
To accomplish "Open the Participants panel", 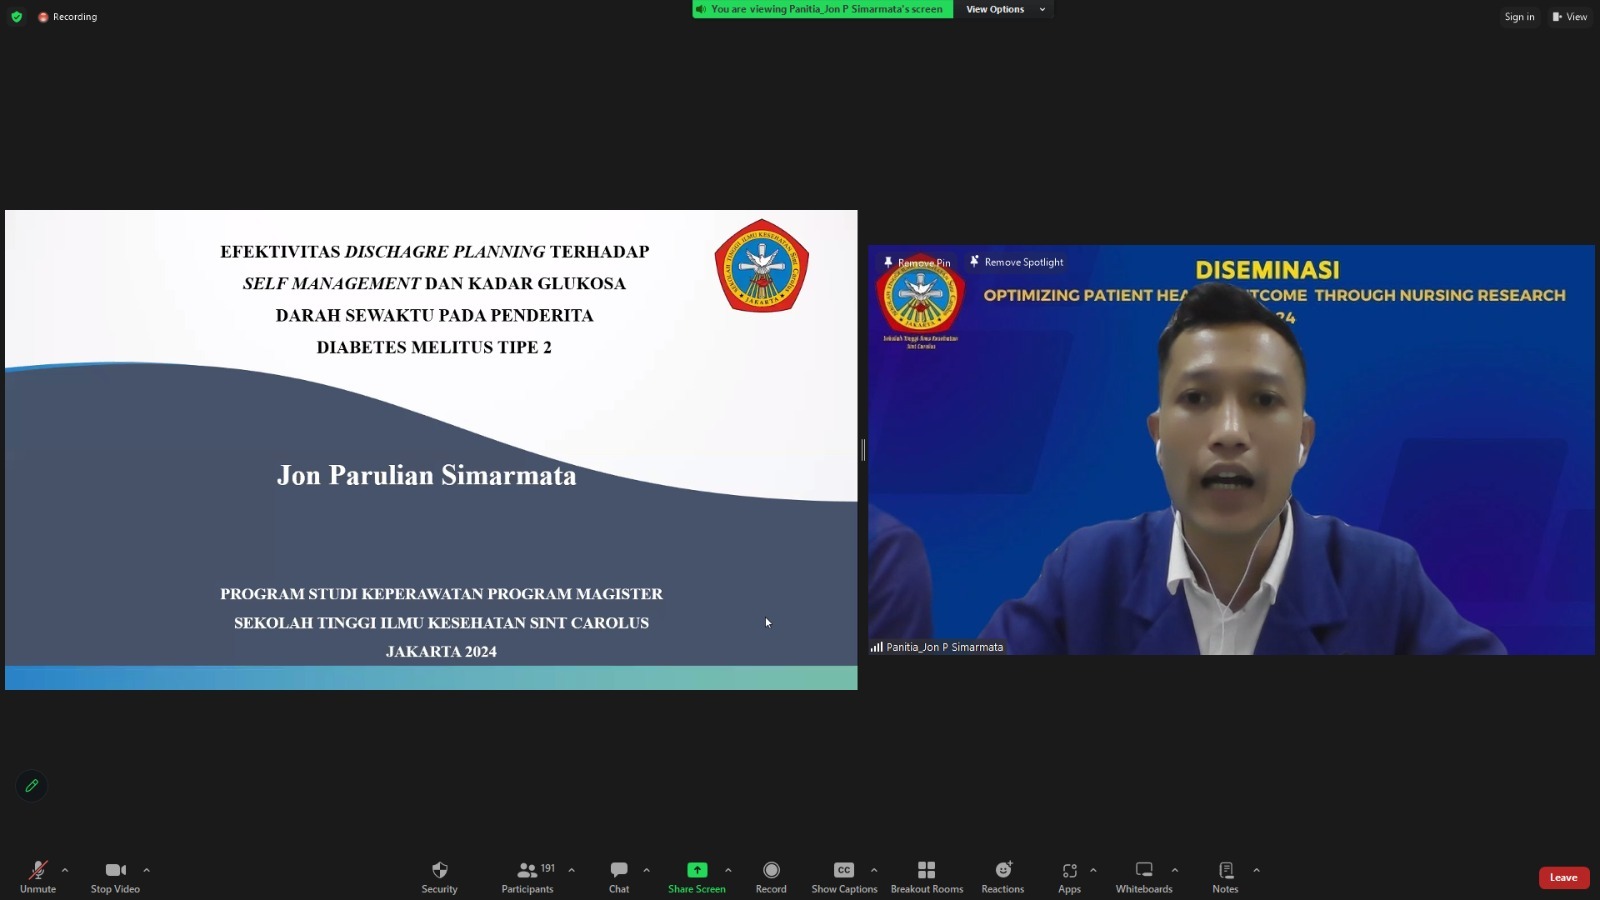I will [527, 871].
